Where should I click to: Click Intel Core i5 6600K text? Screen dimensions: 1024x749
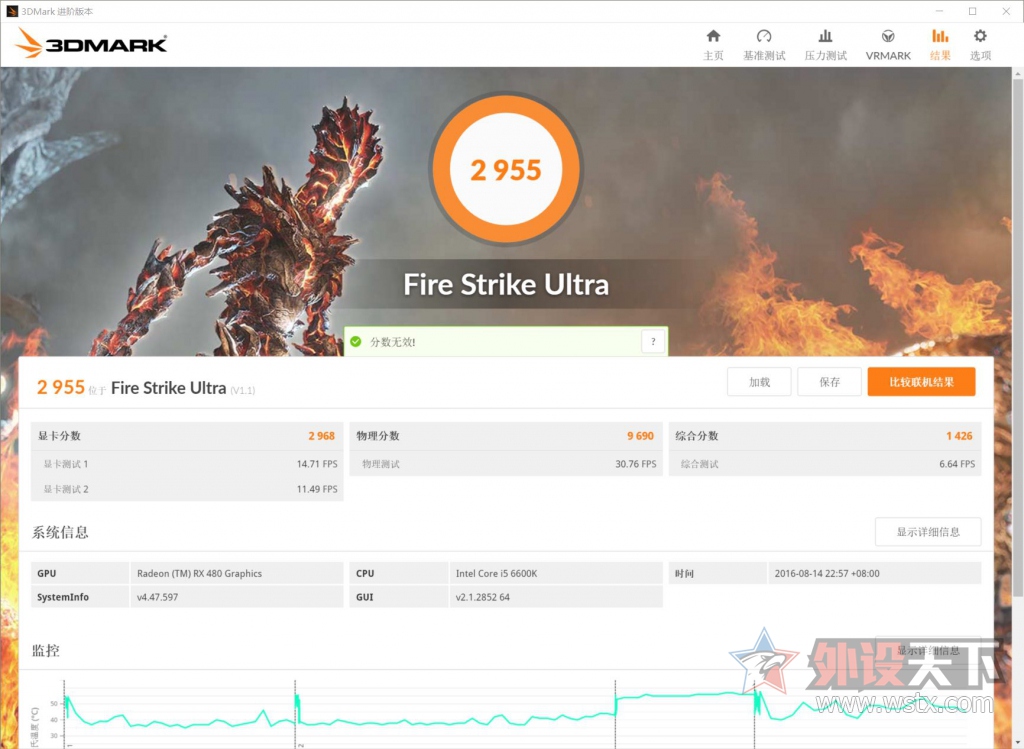496,573
